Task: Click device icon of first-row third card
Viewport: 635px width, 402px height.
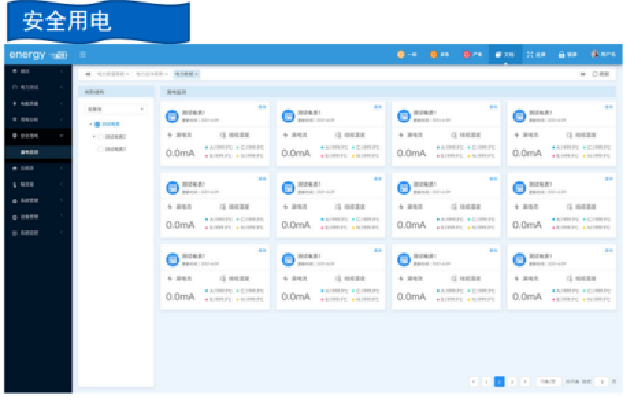Action: click(403, 116)
